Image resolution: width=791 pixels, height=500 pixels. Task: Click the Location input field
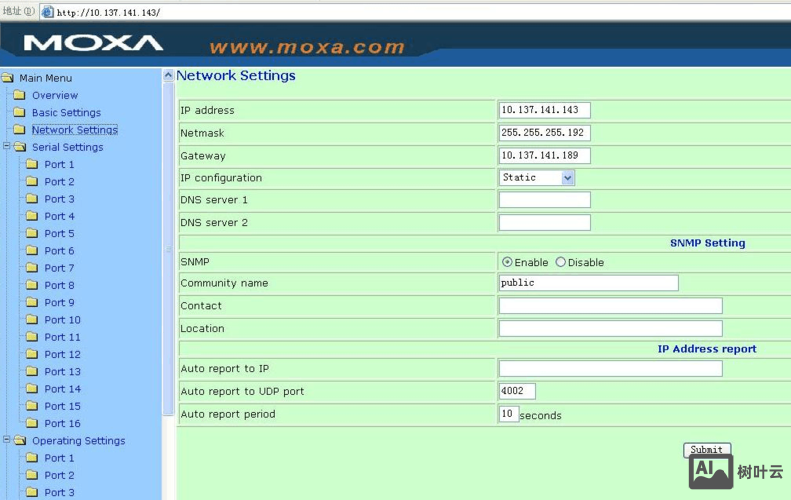tap(610, 328)
